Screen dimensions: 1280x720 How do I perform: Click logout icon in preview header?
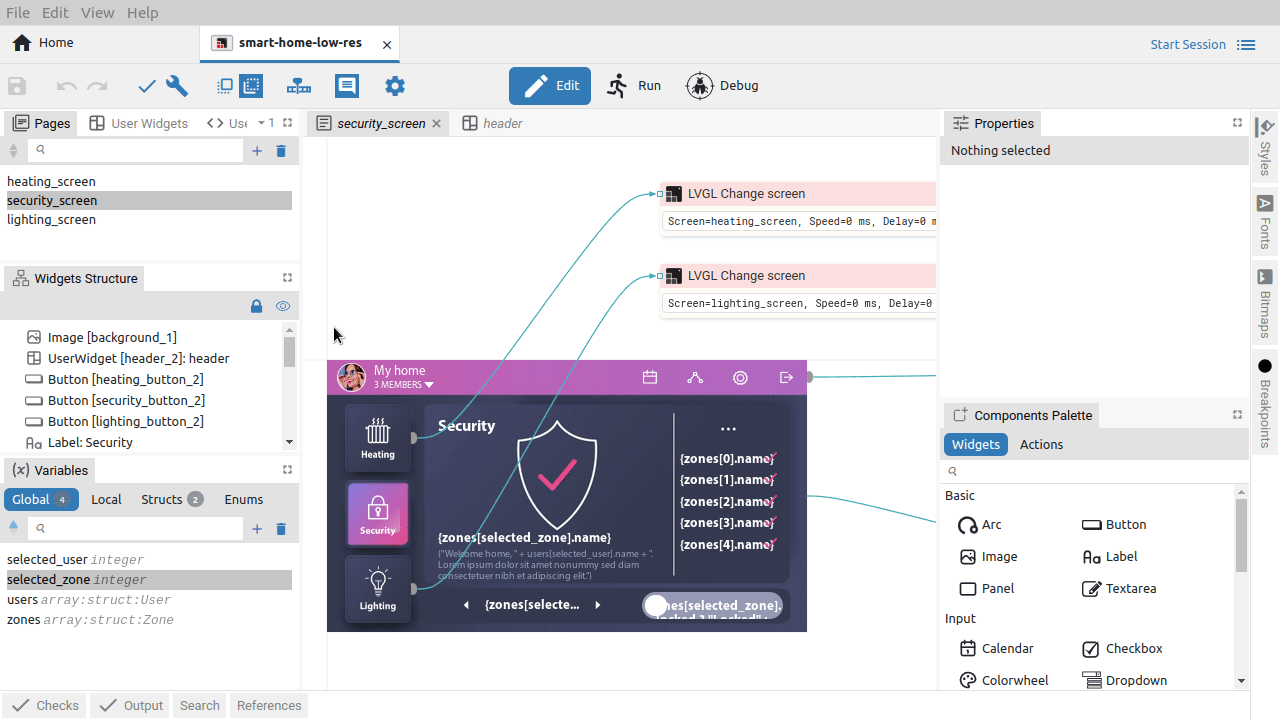(786, 377)
